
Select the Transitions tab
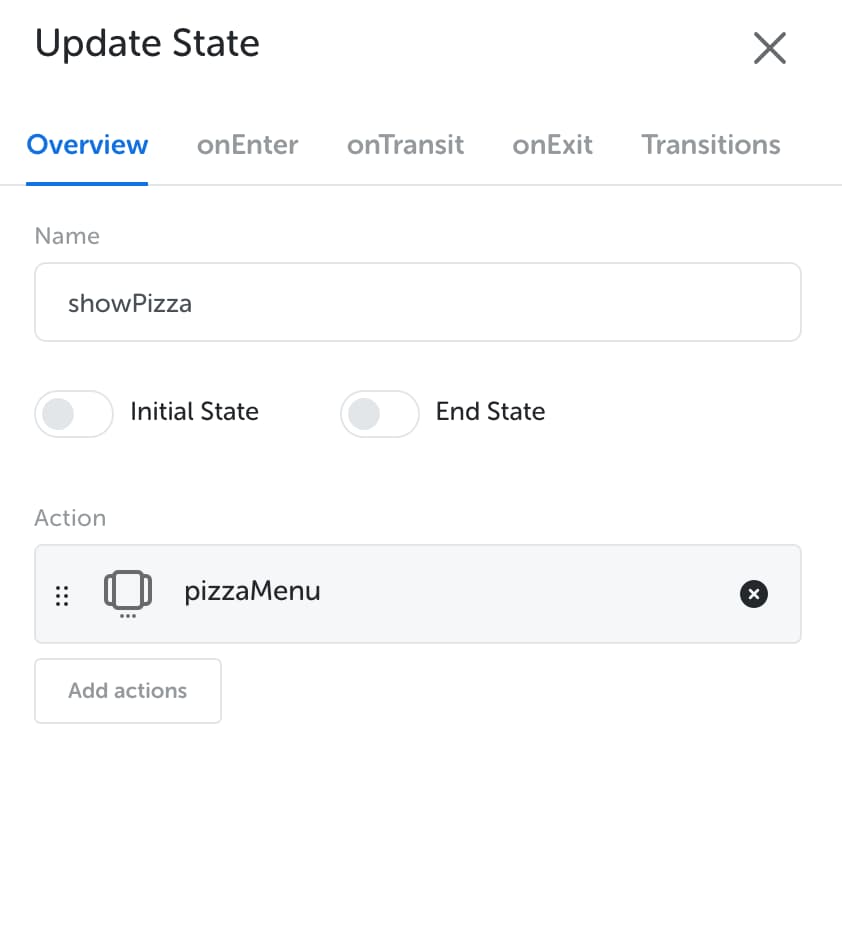click(x=711, y=145)
